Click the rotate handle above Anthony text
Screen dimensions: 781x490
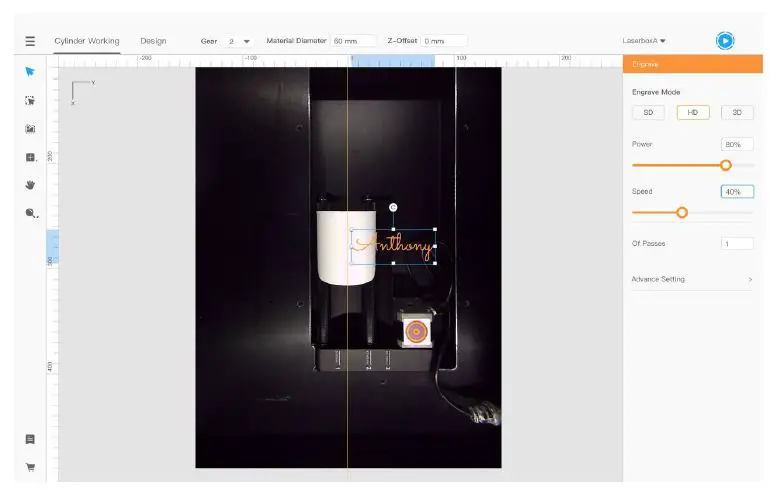tap(393, 207)
